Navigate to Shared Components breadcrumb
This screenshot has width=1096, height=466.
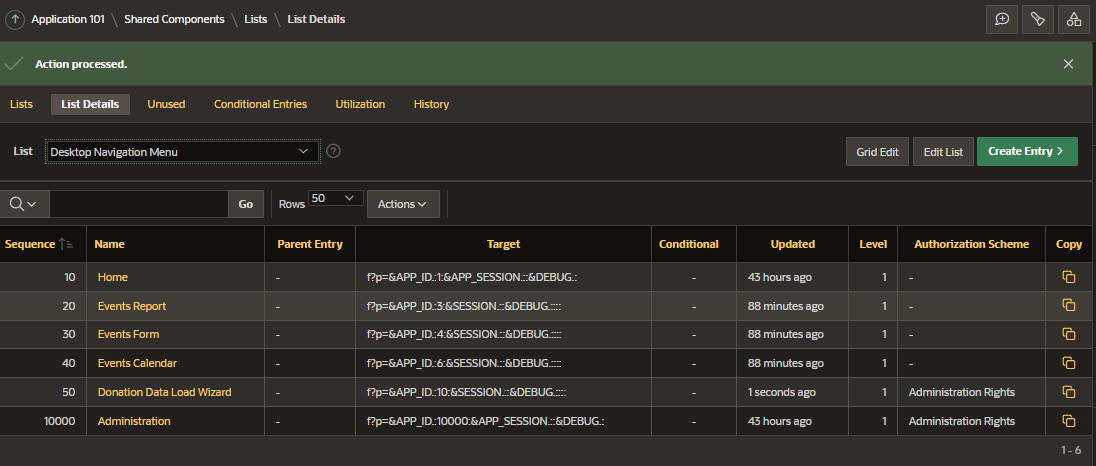(x=174, y=20)
